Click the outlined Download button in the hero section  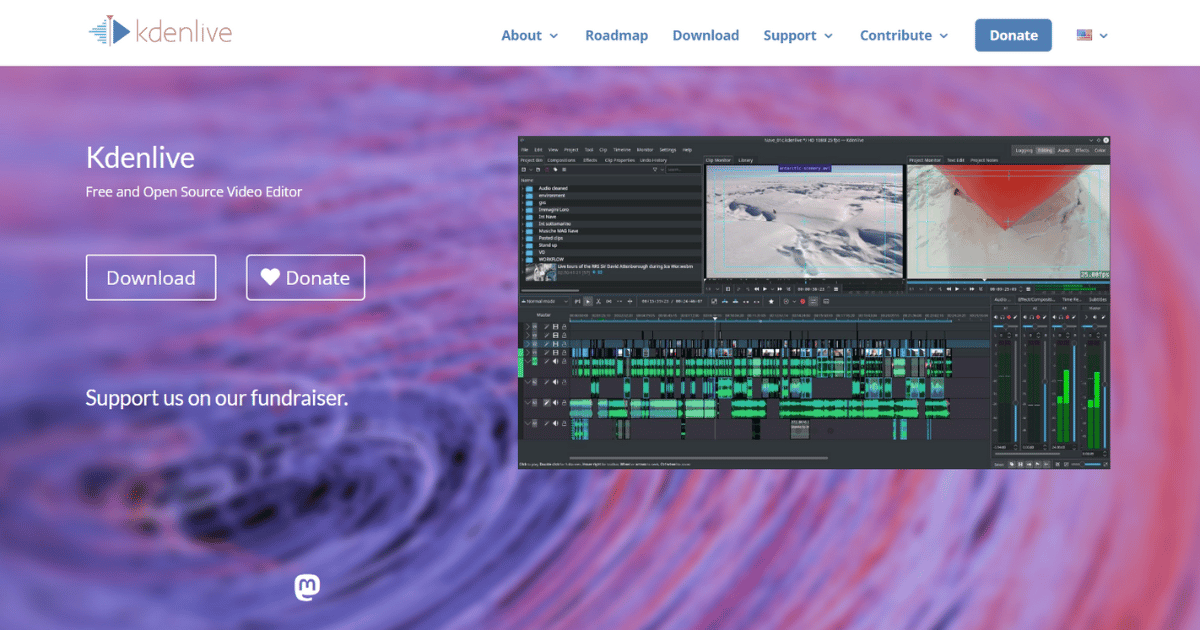tap(151, 278)
